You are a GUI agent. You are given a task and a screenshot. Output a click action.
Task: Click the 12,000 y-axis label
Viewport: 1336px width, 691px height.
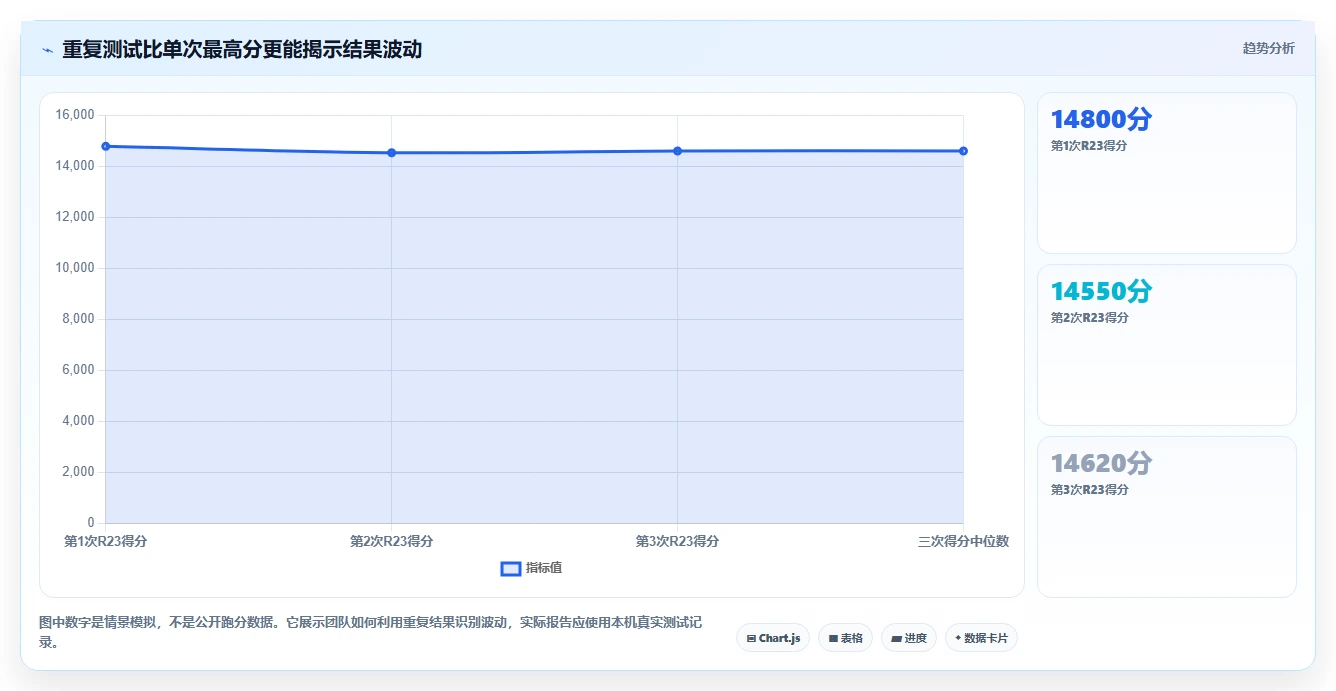(75, 217)
